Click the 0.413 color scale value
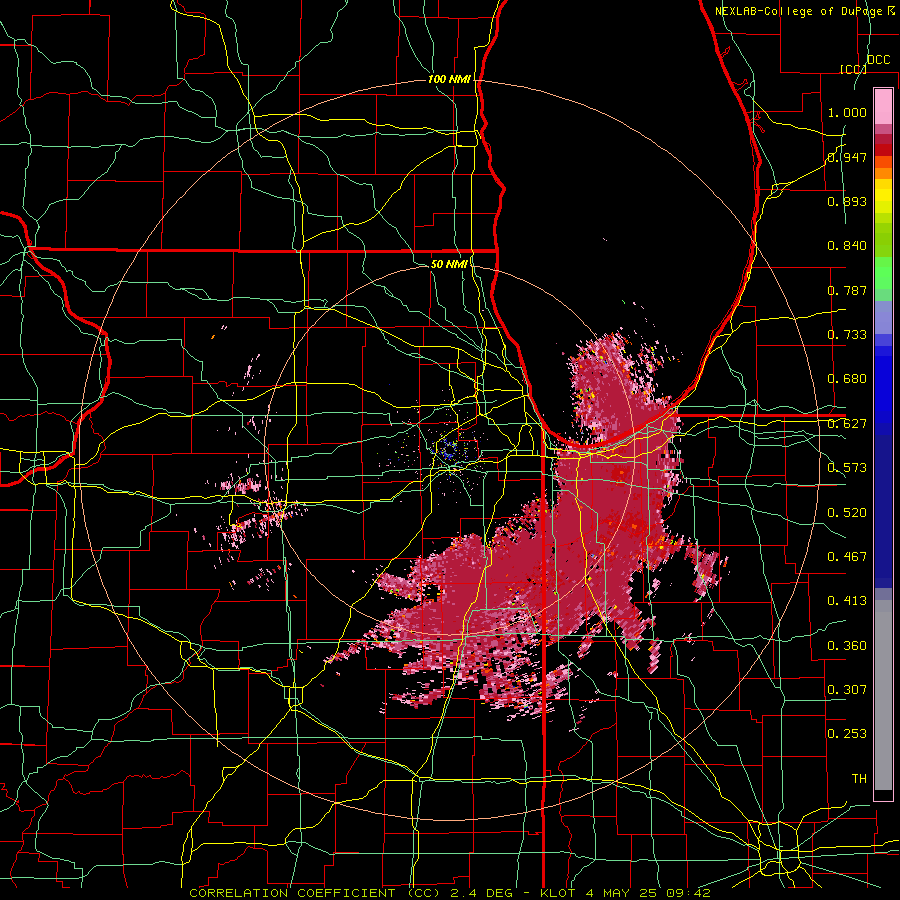The height and width of the screenshot is (900, 900). tap(847, 601)
